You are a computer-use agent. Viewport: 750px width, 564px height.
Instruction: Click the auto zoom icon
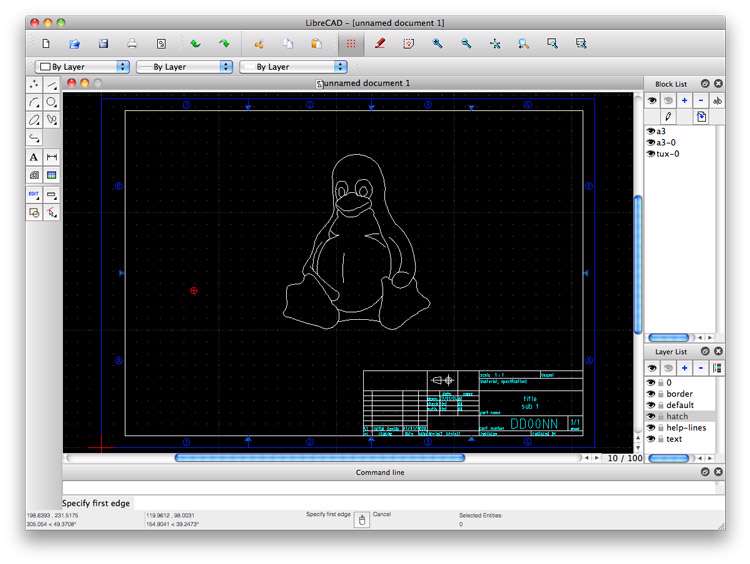click(495, 44)
